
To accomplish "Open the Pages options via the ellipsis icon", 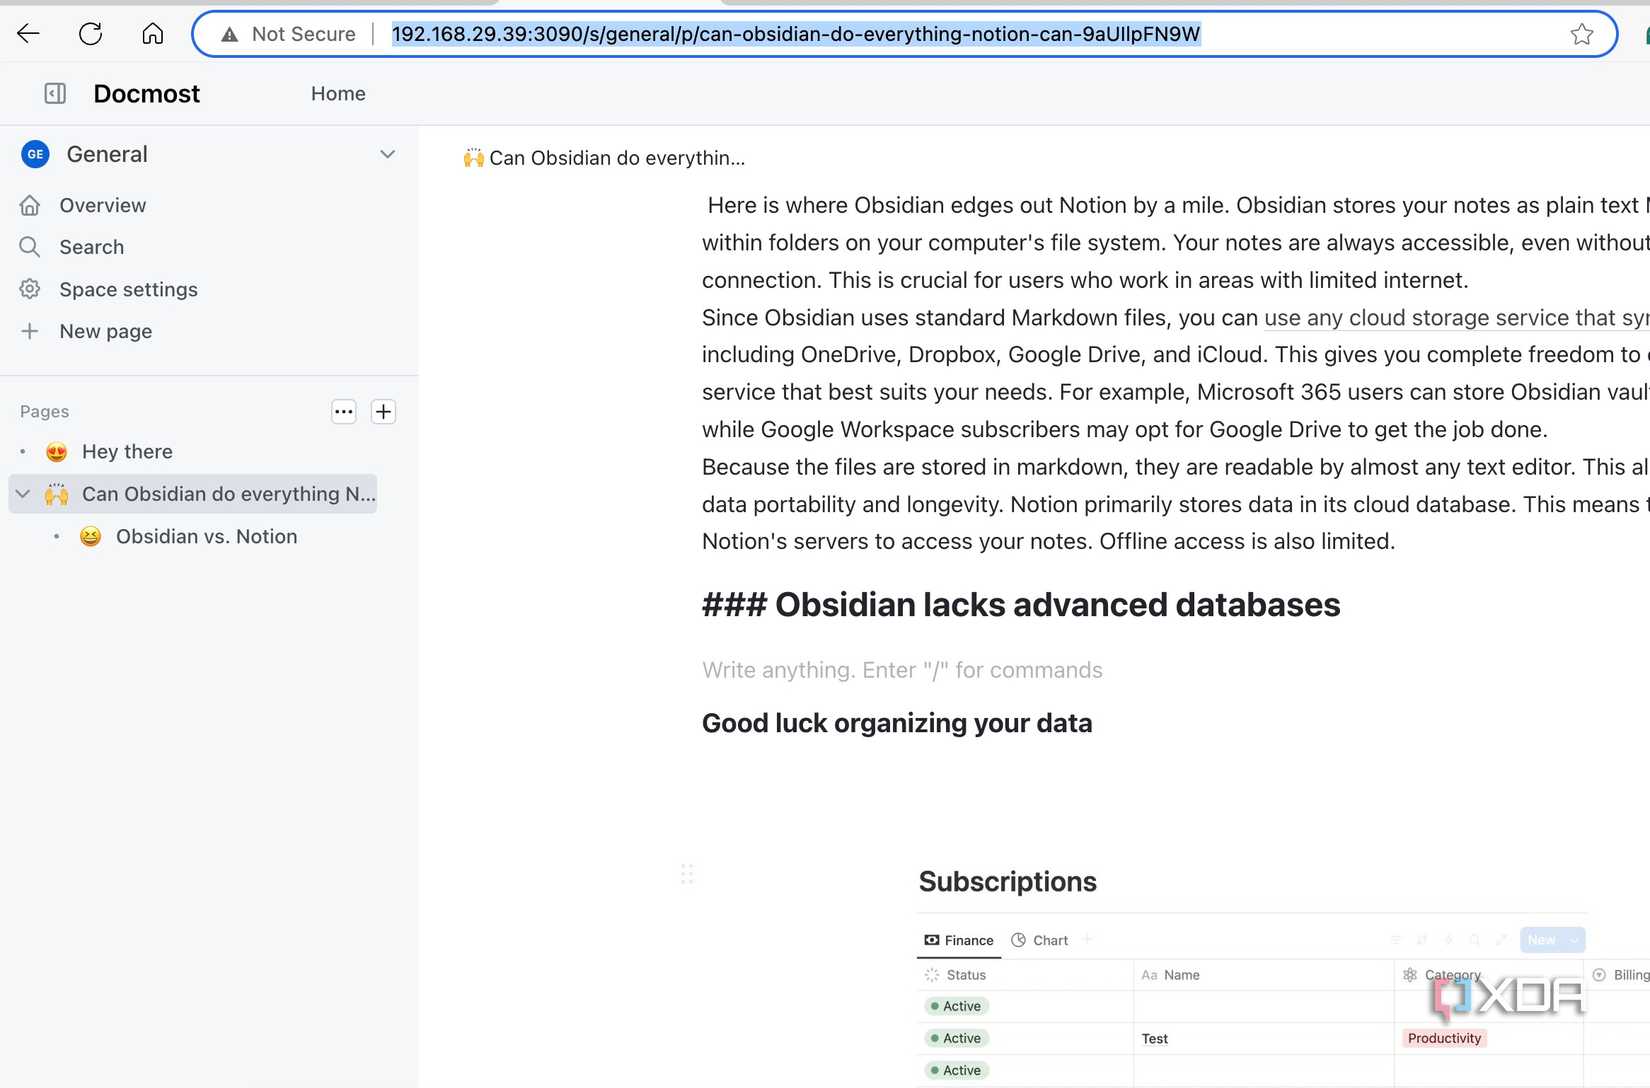I will click(x=343, y=411).
